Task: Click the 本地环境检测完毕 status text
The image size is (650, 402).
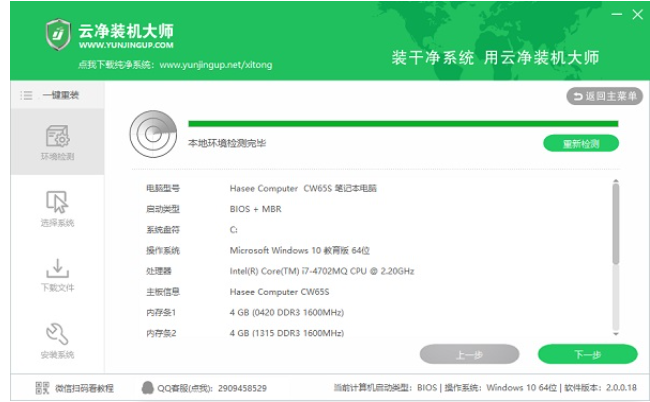Action: click(227, 143)
